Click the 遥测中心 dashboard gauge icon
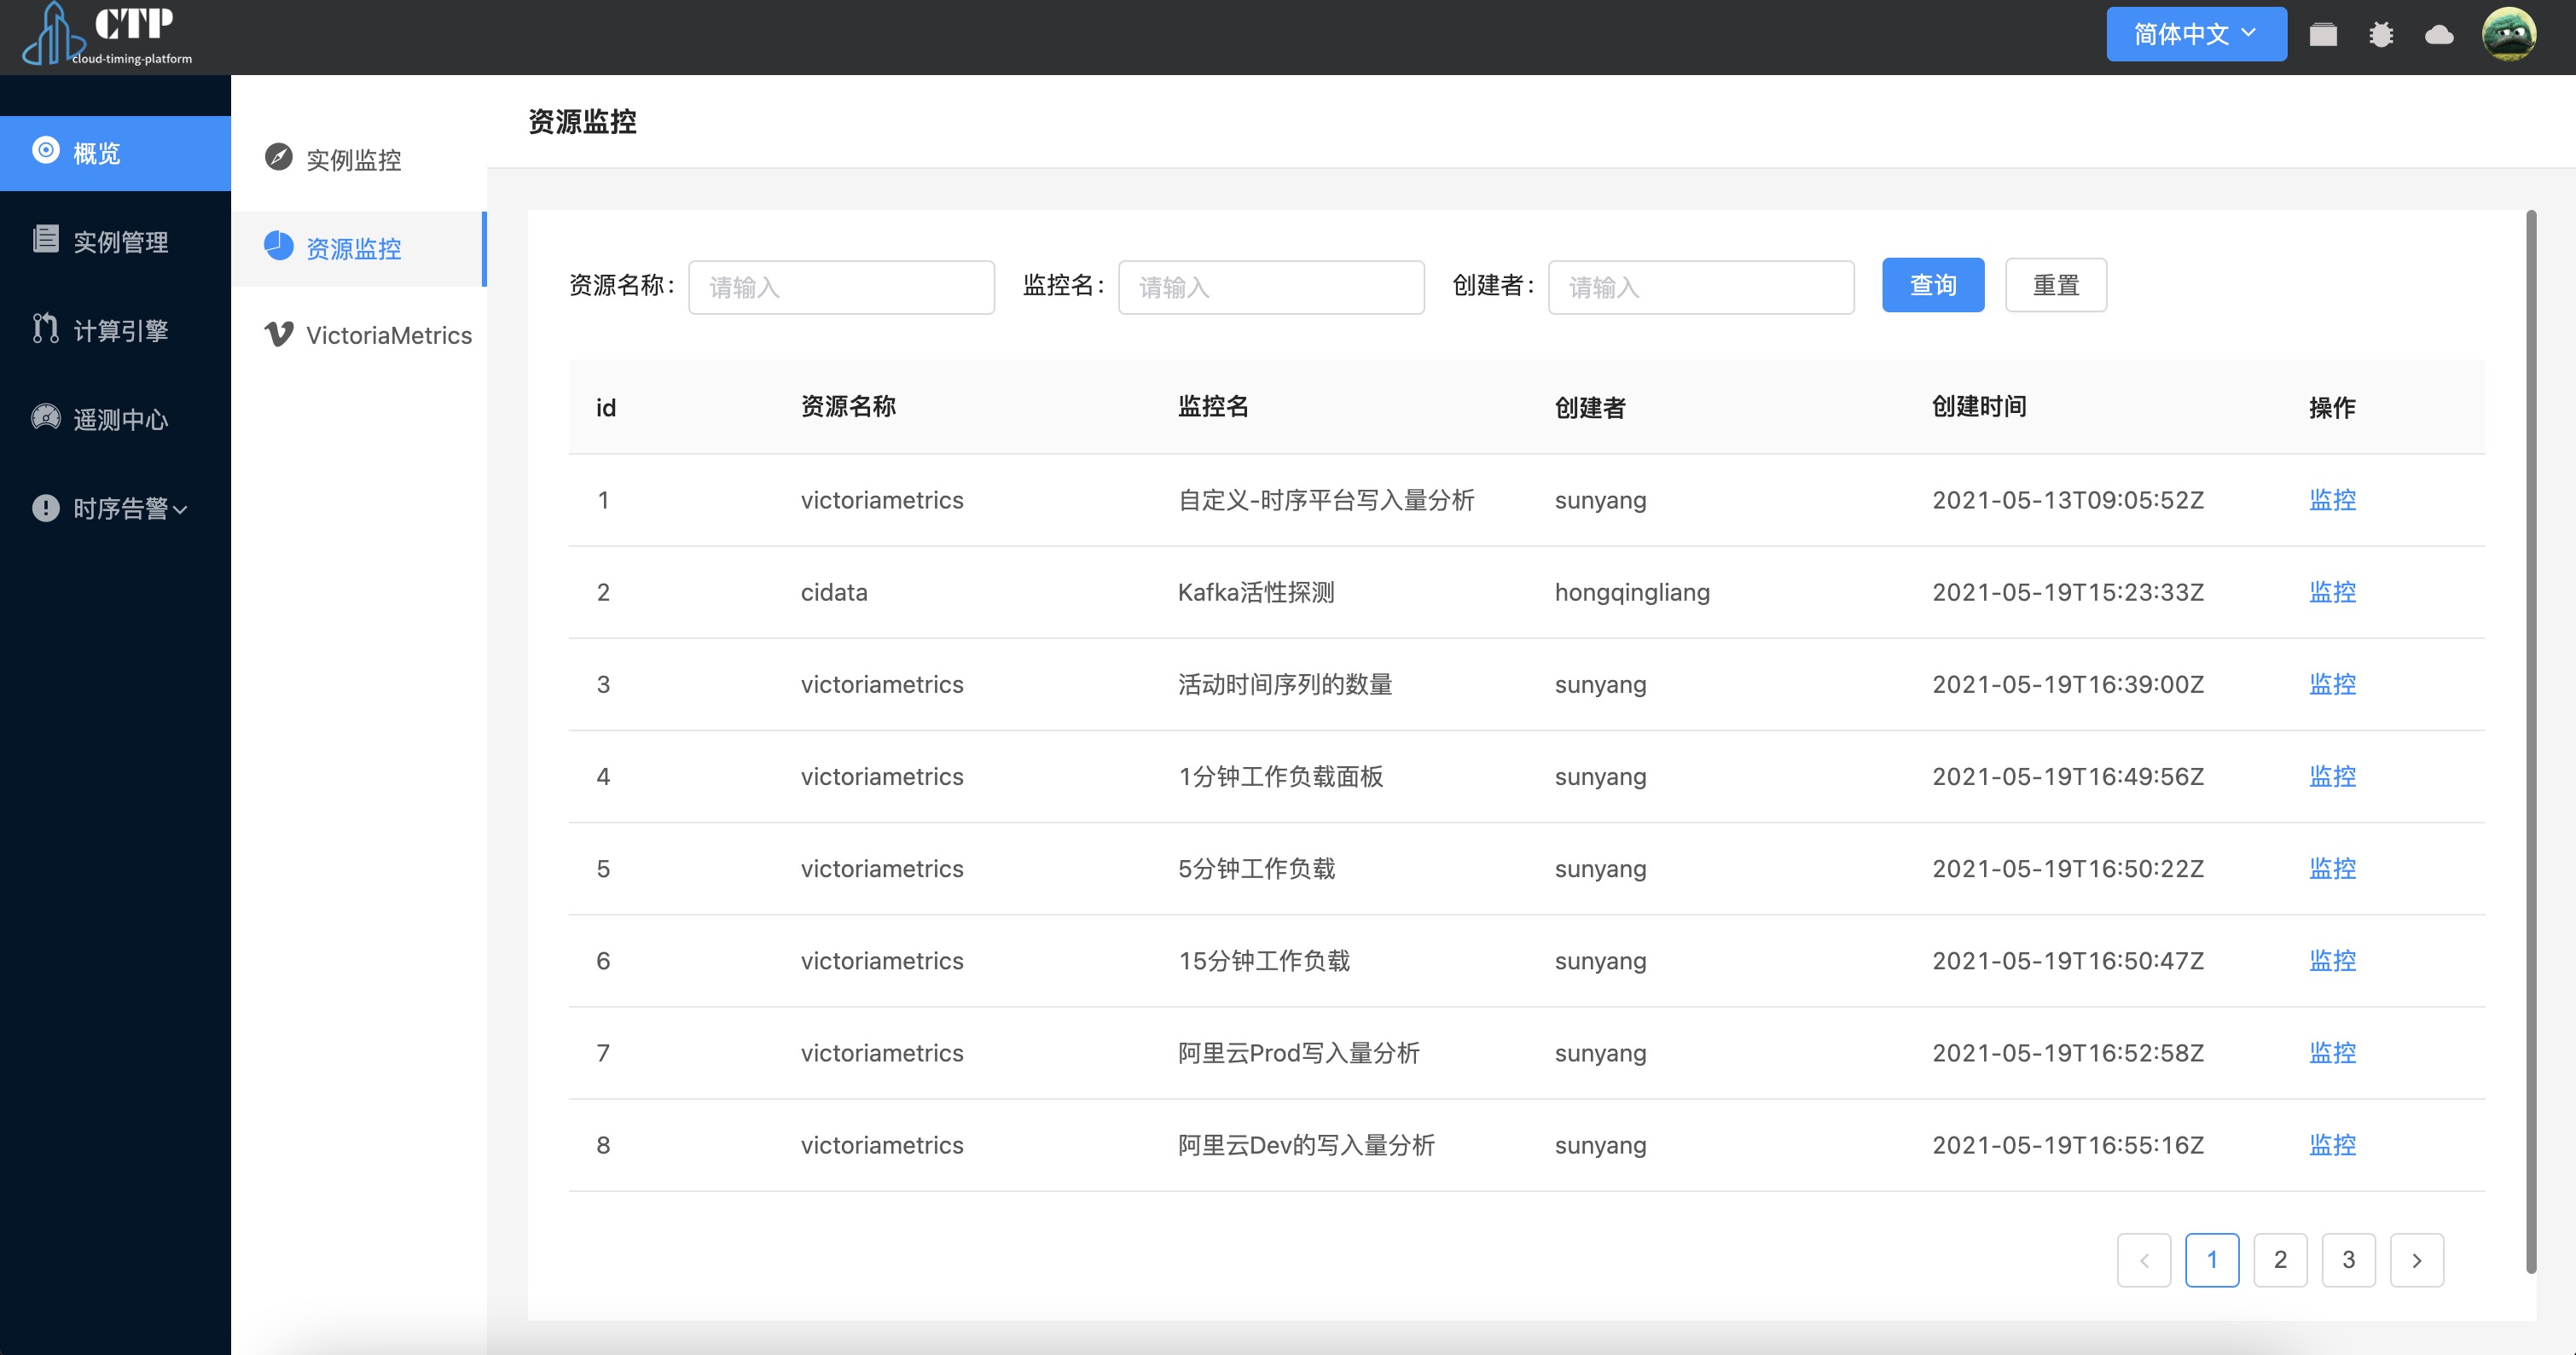Screen dimensions: 2576x1355 coord(46,417)
